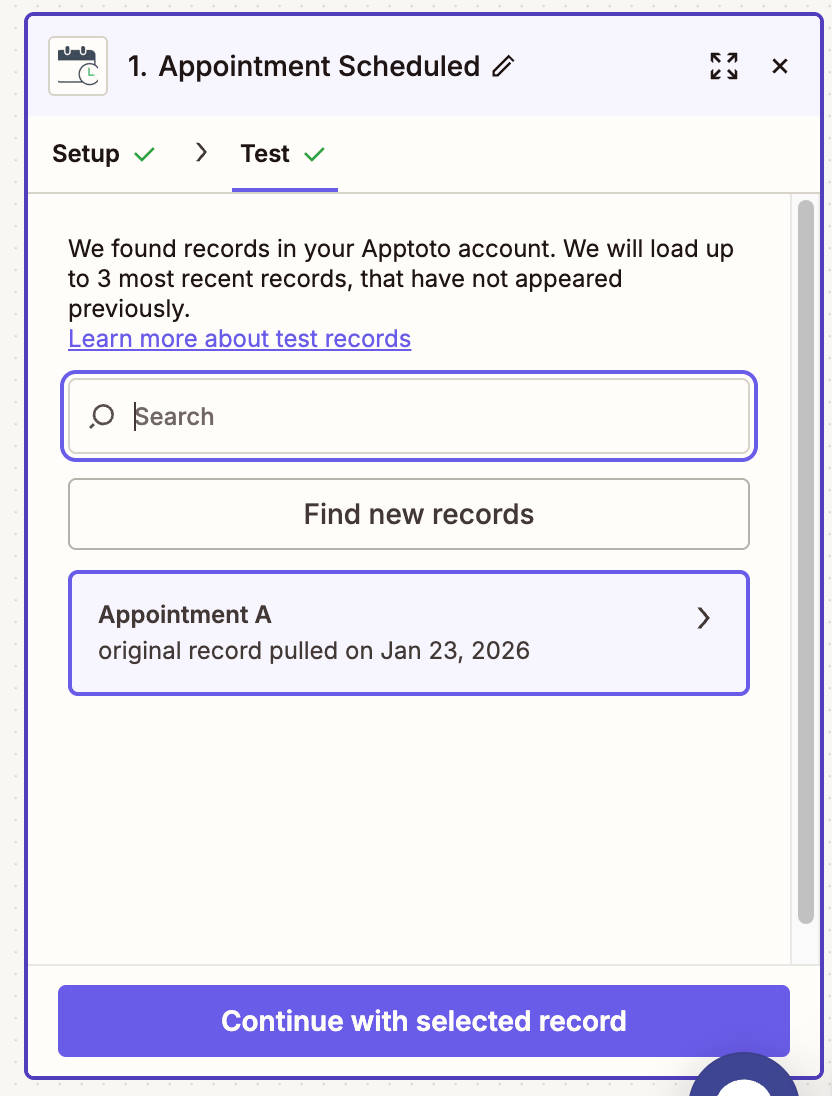Click the pencil icon to rename the step
The image size is (832, 1096).
click(503, 65)
